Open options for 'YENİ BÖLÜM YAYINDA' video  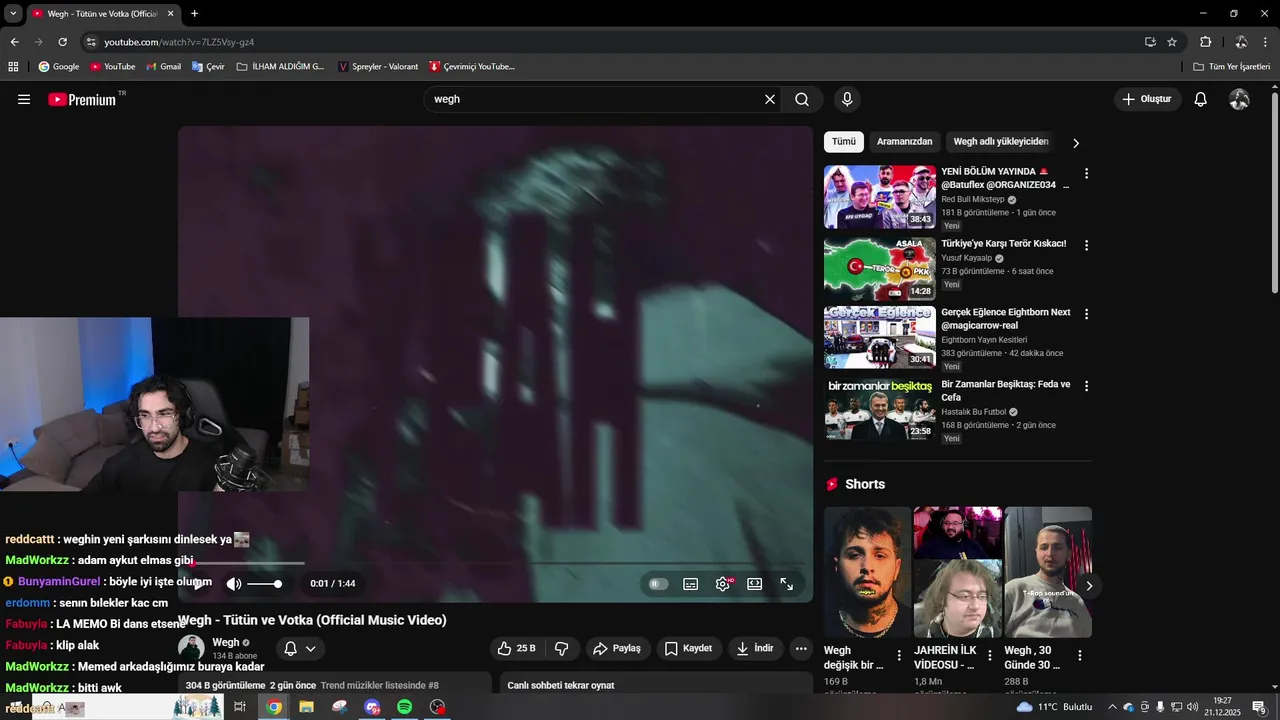(1086, 173)
